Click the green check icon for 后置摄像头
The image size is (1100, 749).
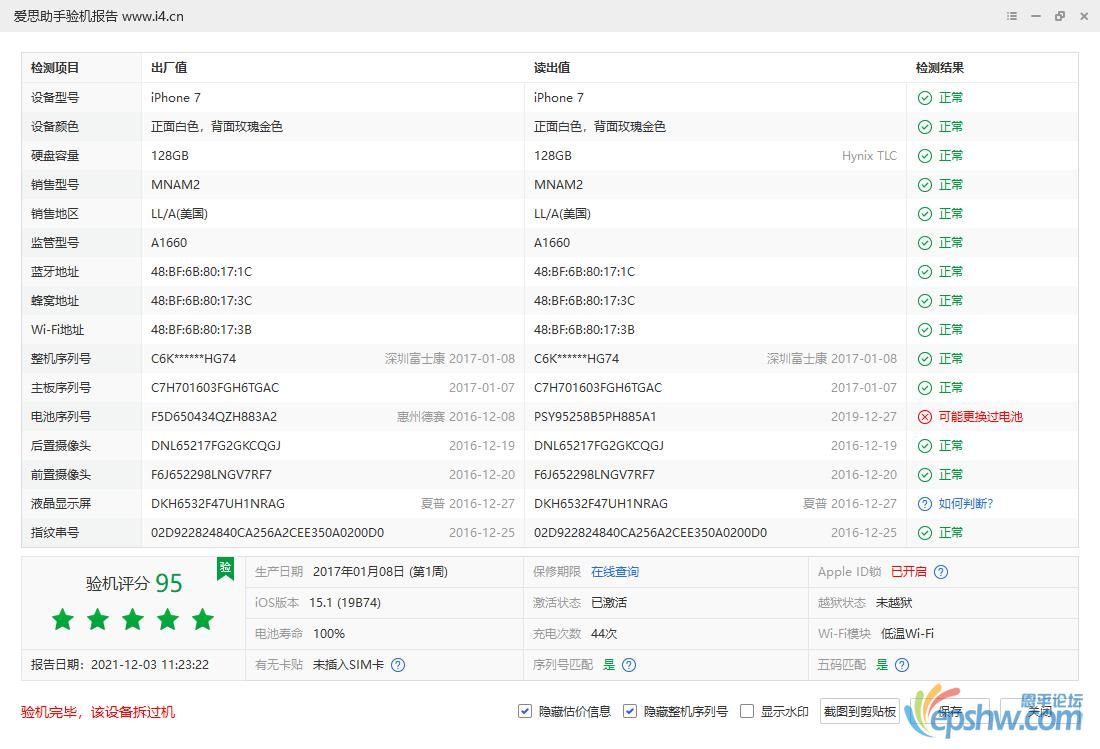(925, 446)
